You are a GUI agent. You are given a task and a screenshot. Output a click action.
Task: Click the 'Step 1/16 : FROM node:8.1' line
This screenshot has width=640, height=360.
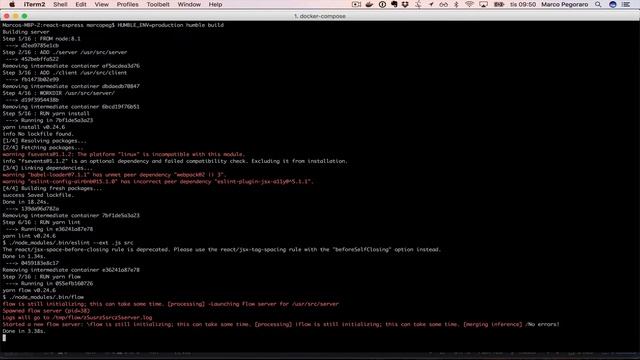click(x=42, y=39)
